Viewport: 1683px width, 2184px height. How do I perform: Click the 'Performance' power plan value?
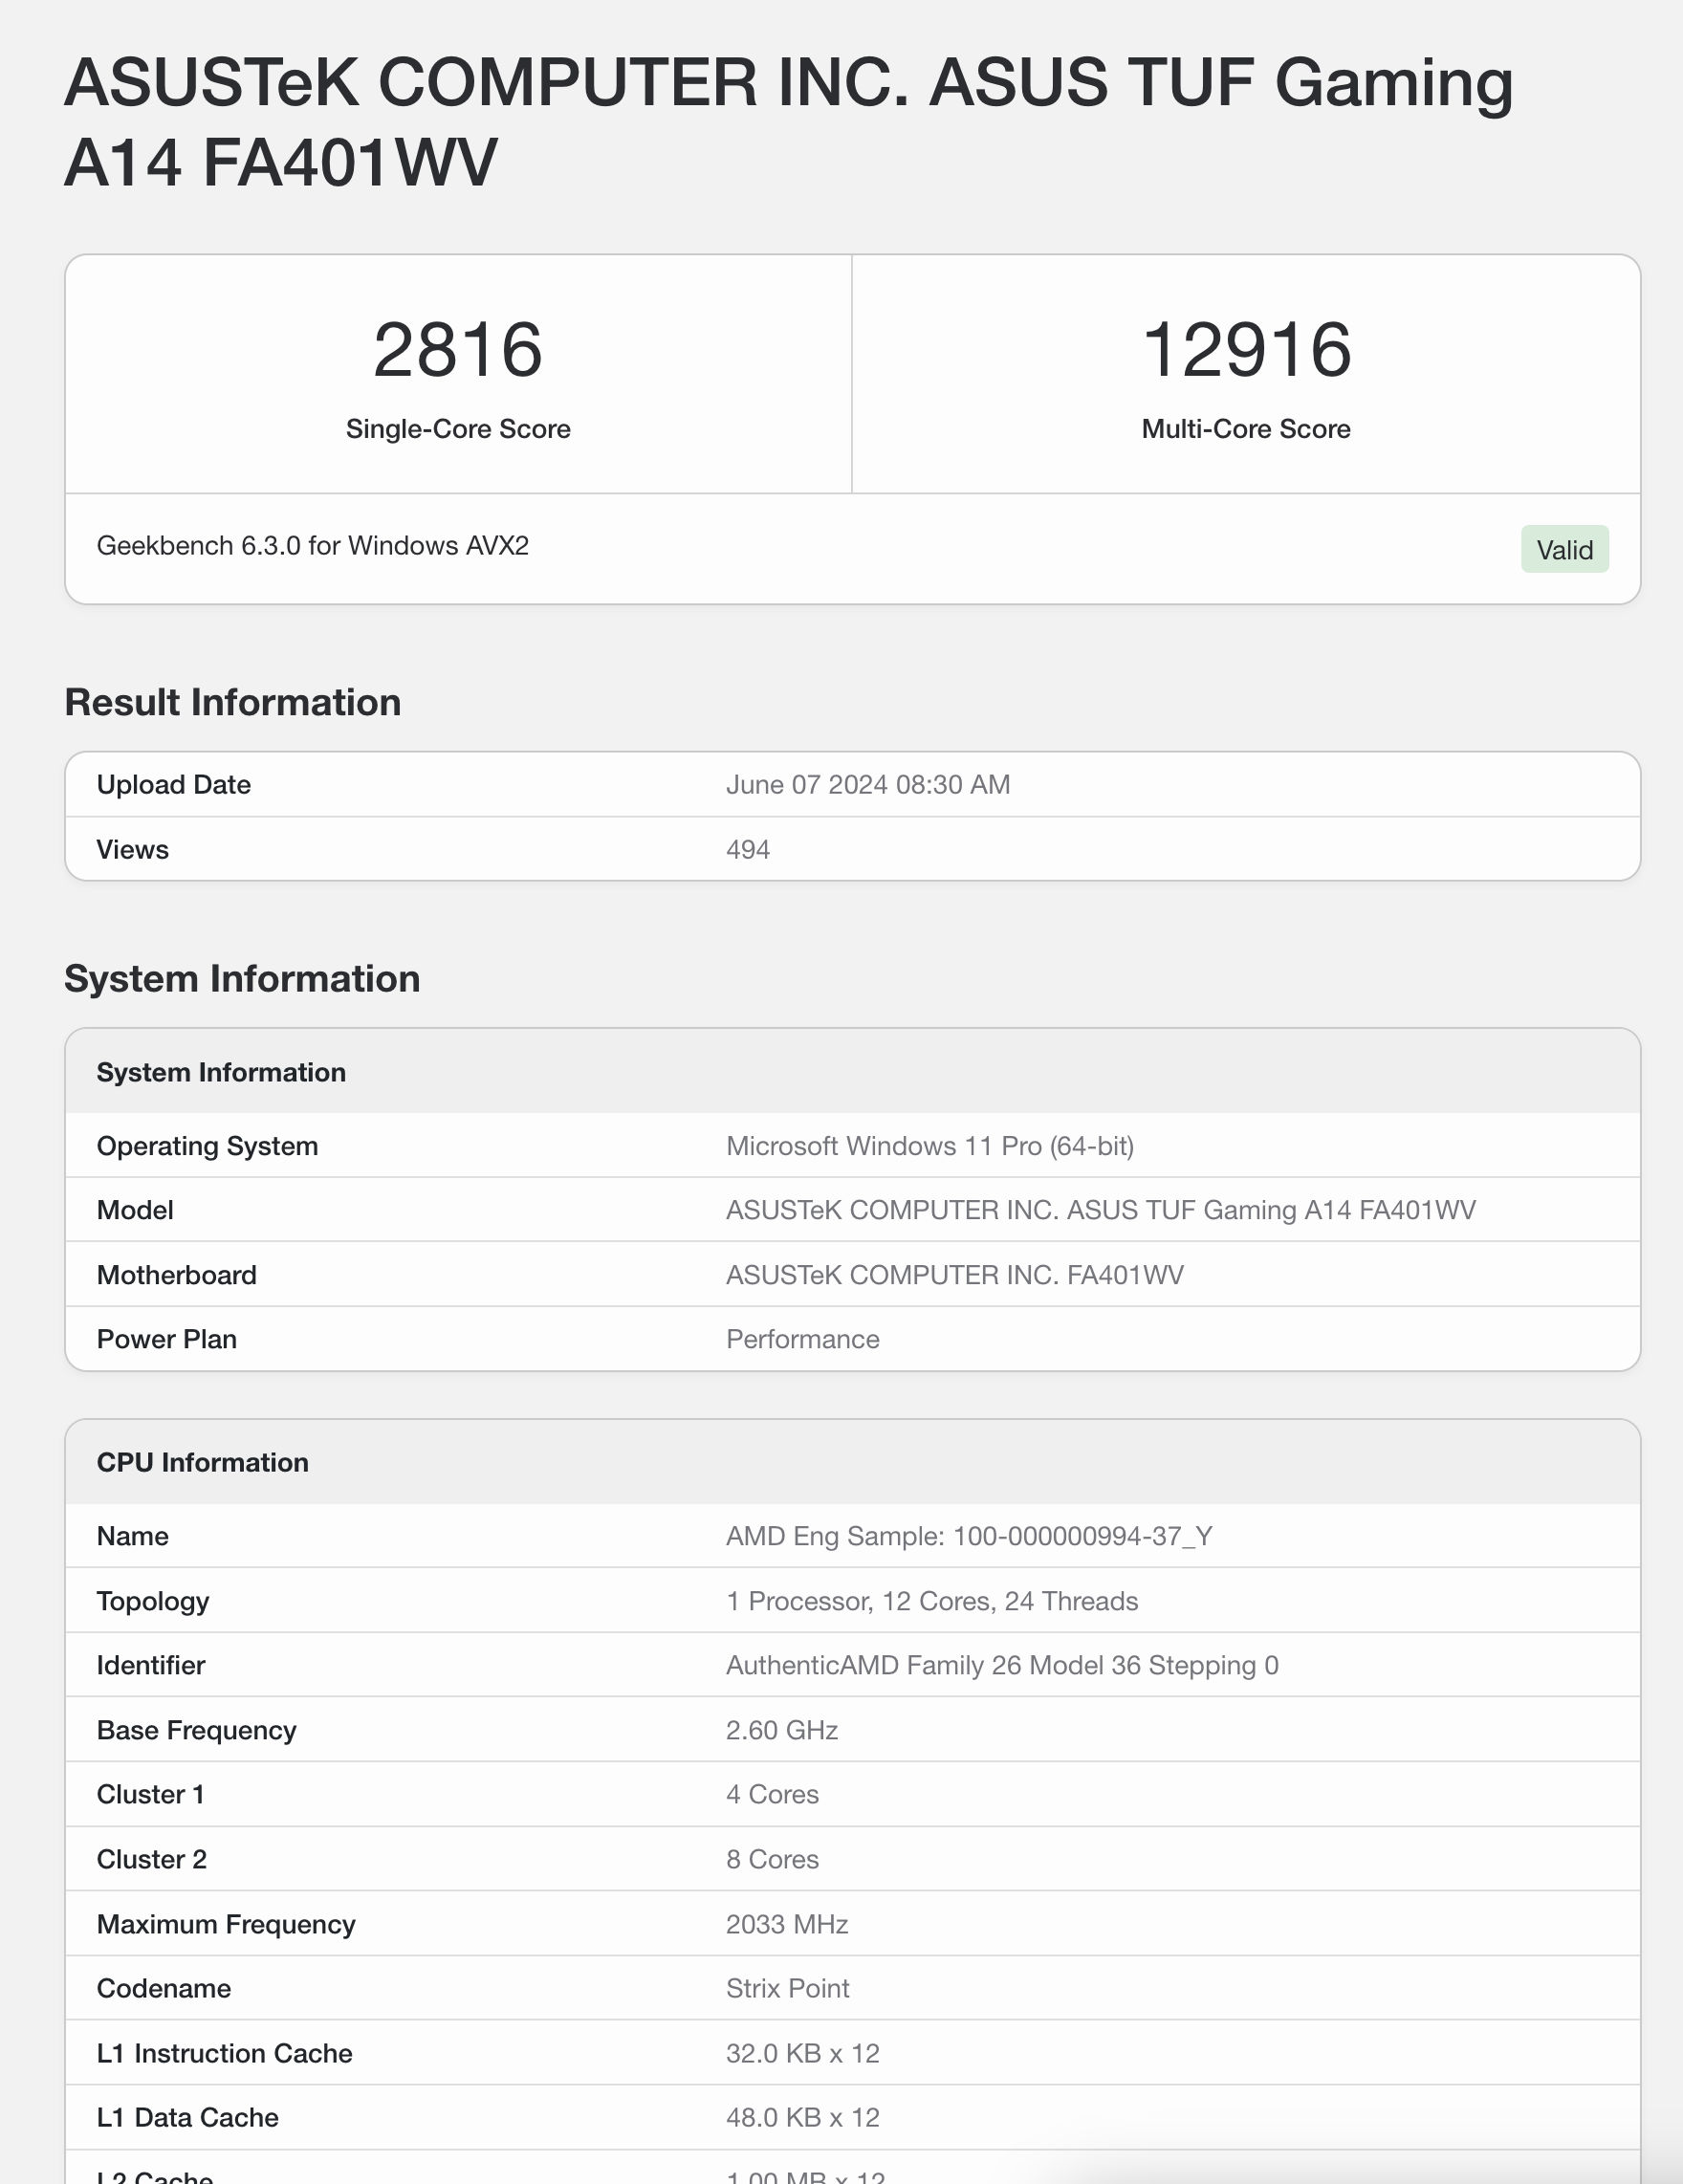803,1339
